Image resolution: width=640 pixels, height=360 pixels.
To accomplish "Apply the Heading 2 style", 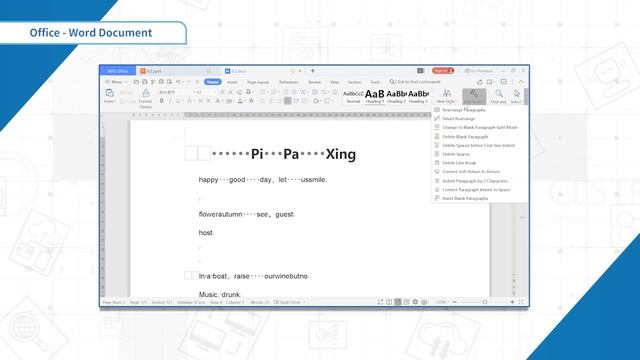I will pyautogui.click(x=396, y=97).
